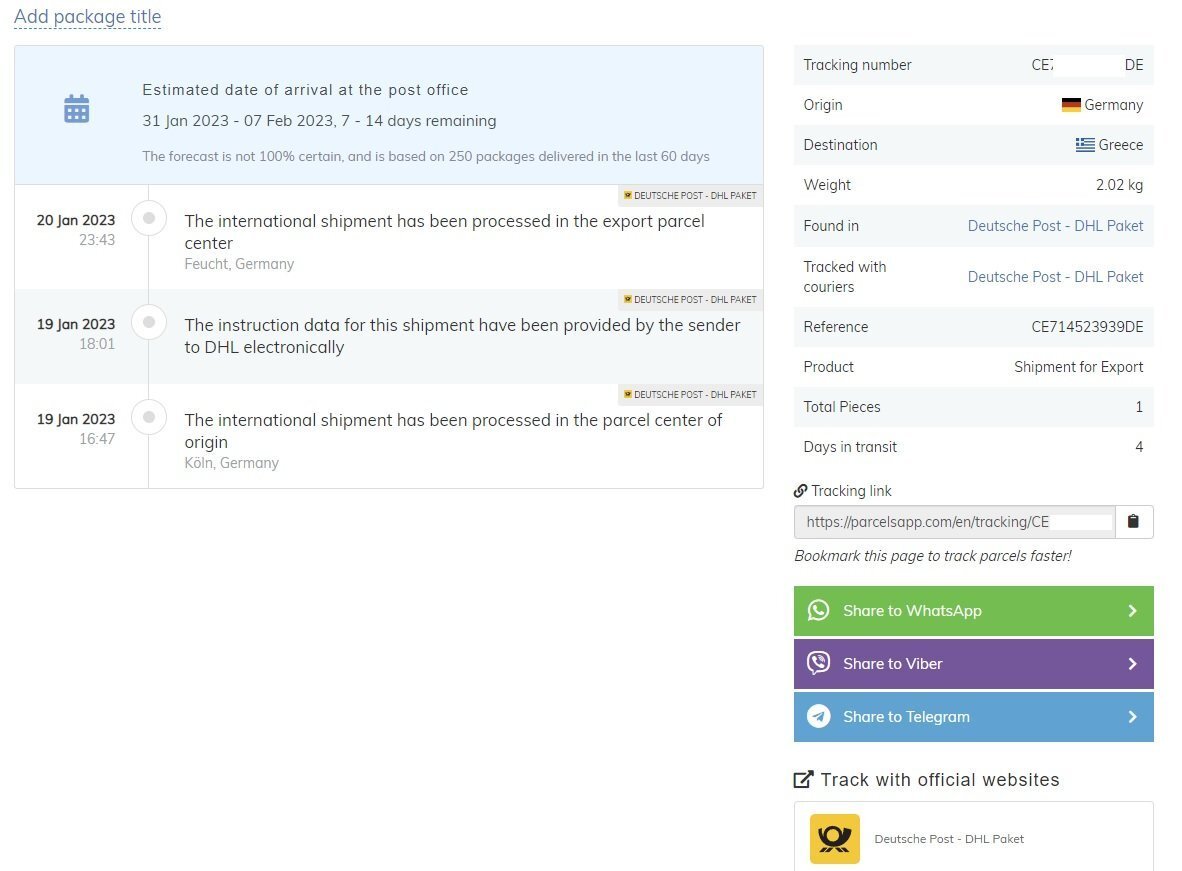Click the Viber logo icon

[819, 664]
